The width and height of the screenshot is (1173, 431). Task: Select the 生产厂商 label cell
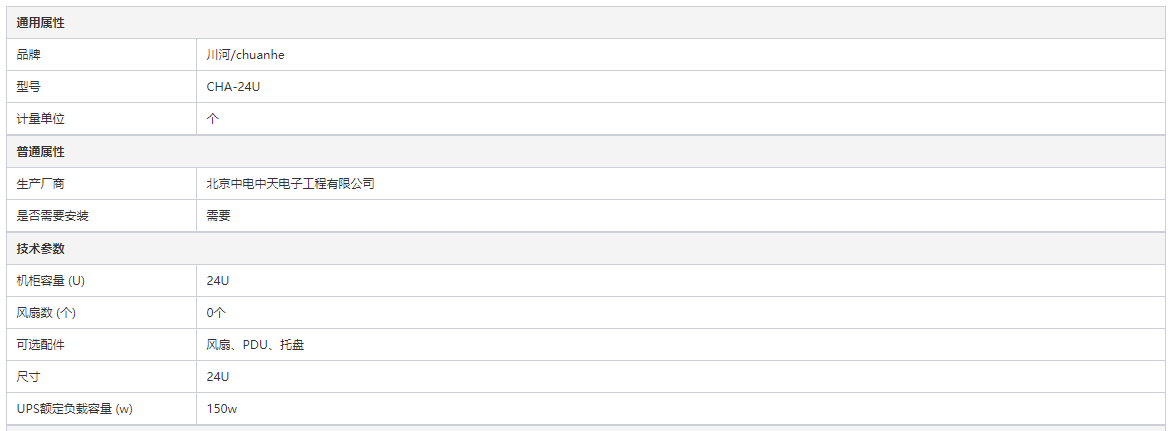click(x=102, y=183)
